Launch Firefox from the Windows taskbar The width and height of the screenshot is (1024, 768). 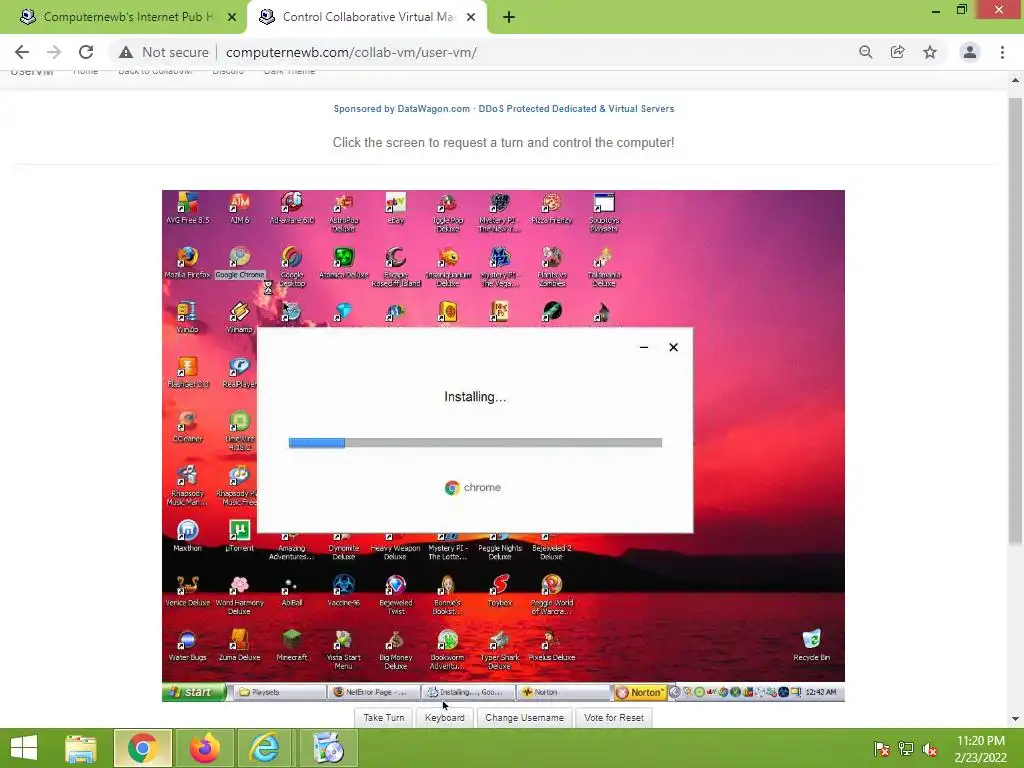pyautogui.click(x=204, y=748)
